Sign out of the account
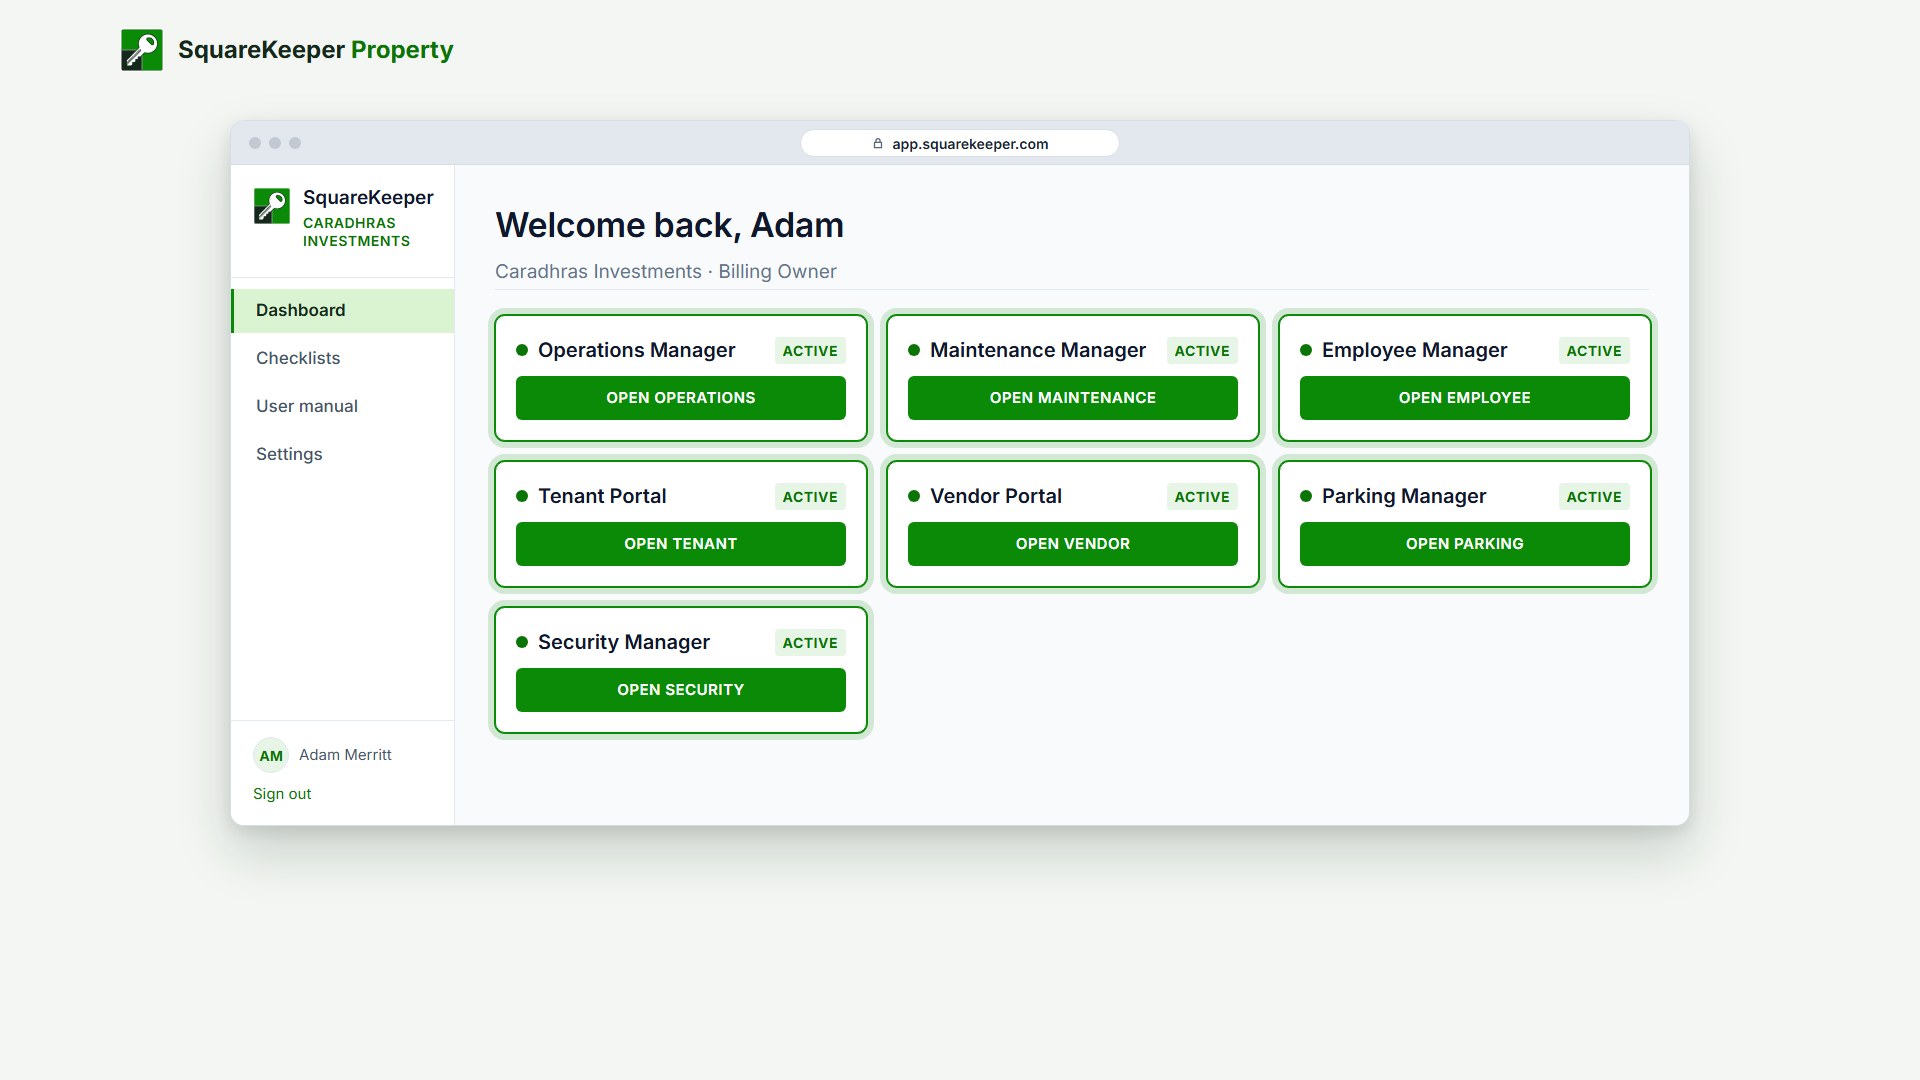Image resolution: width=1920 pixels, height=1080 pixels. pos(282,794)
